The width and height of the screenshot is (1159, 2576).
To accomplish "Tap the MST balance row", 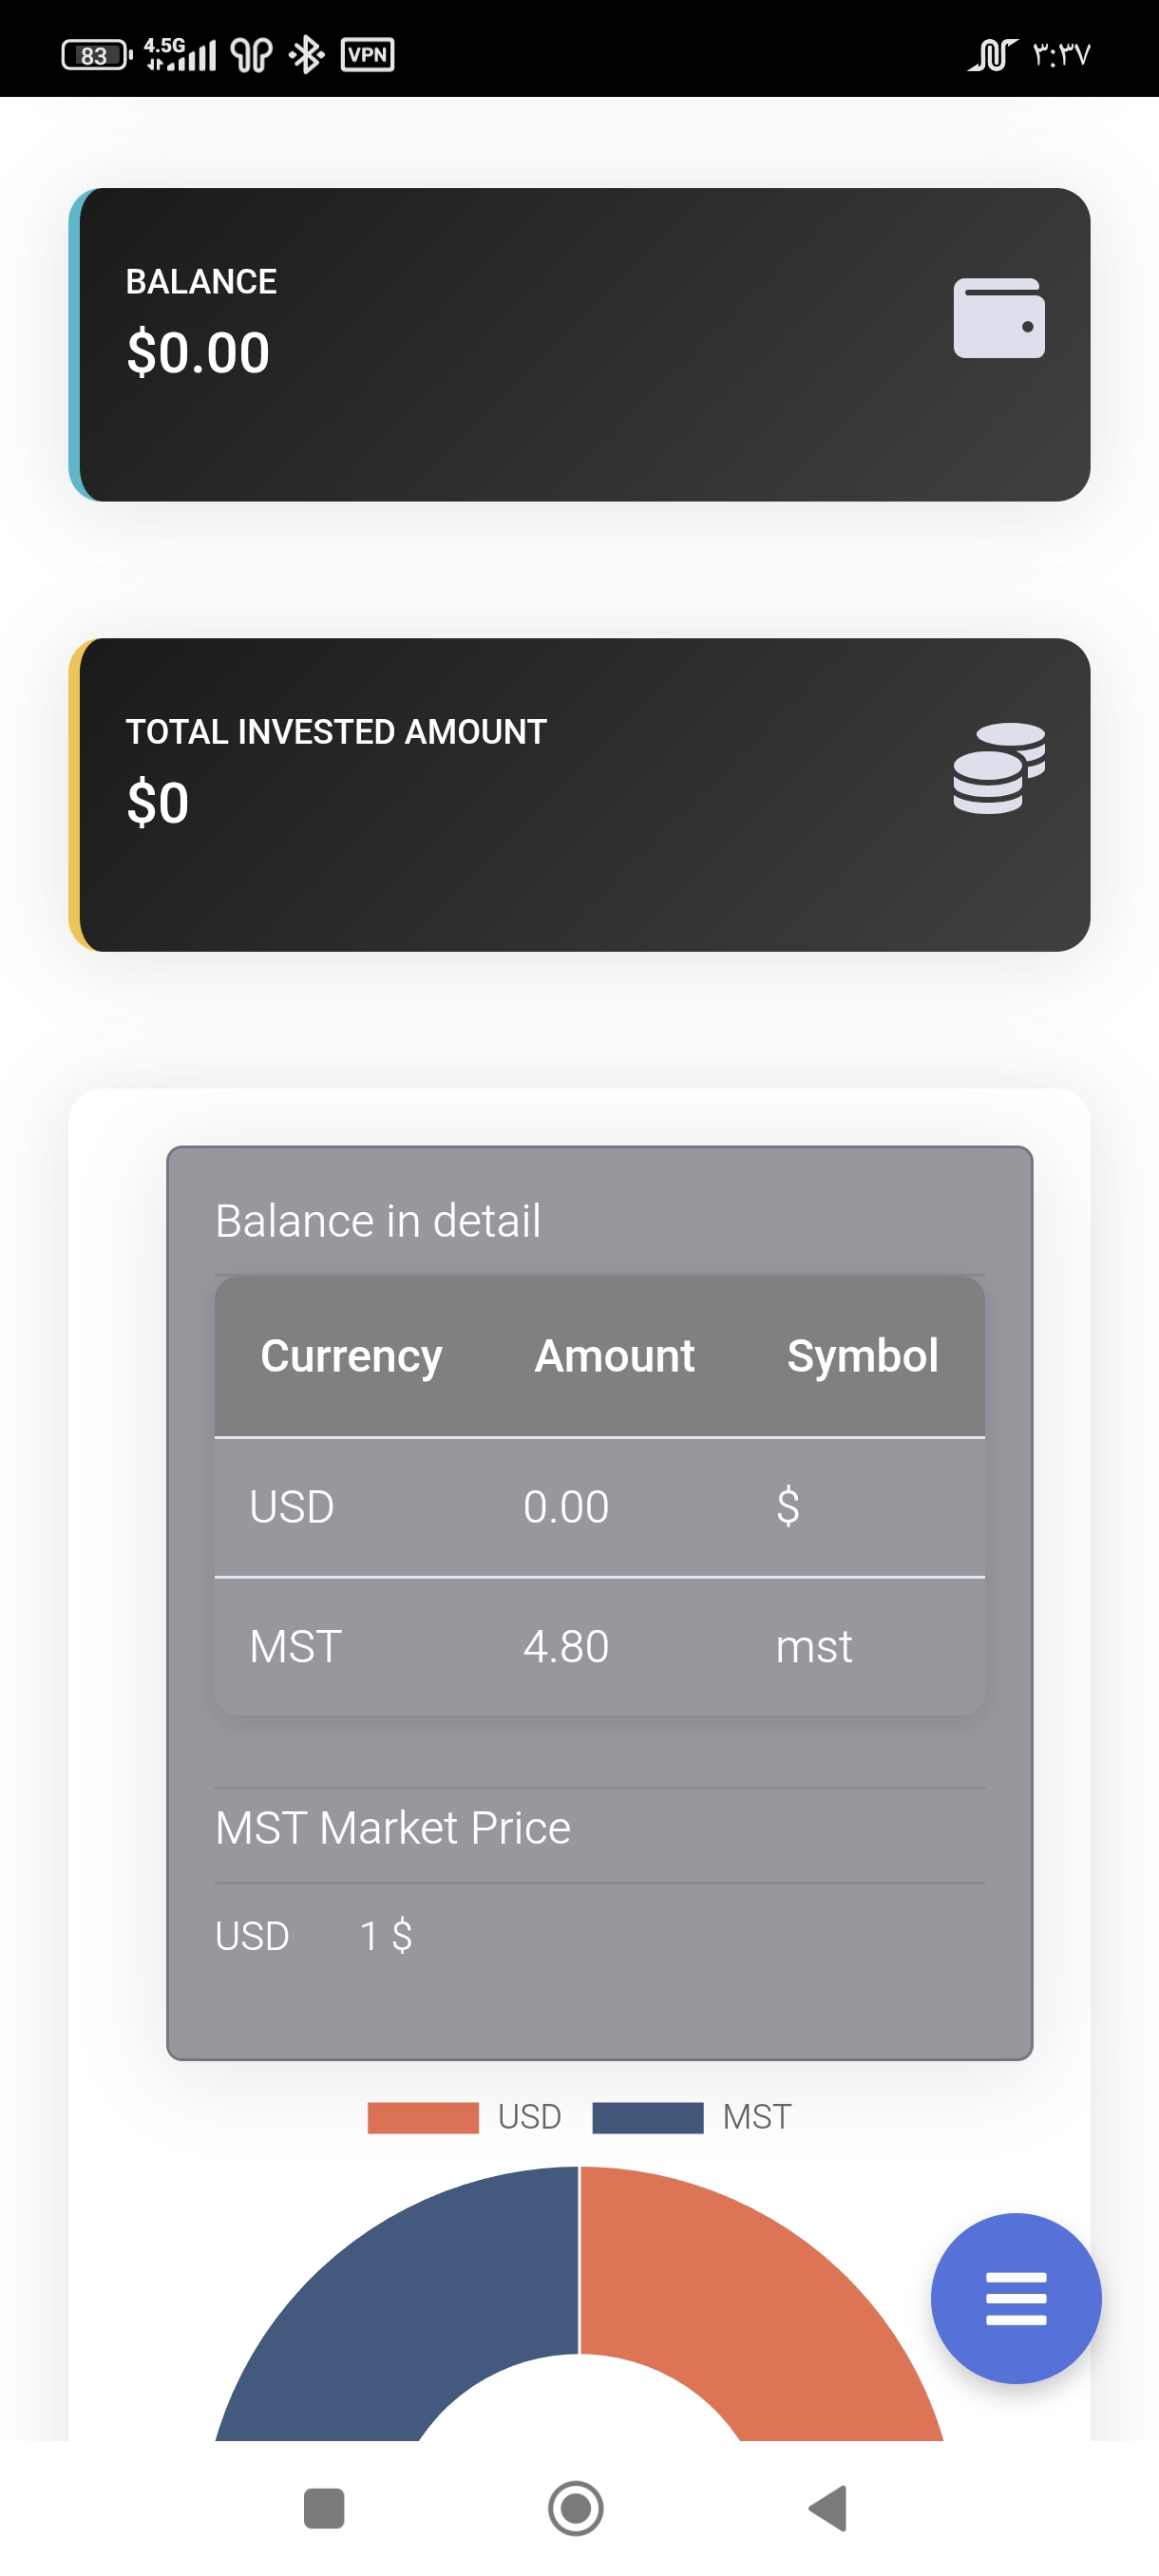I will point(599,1646).
